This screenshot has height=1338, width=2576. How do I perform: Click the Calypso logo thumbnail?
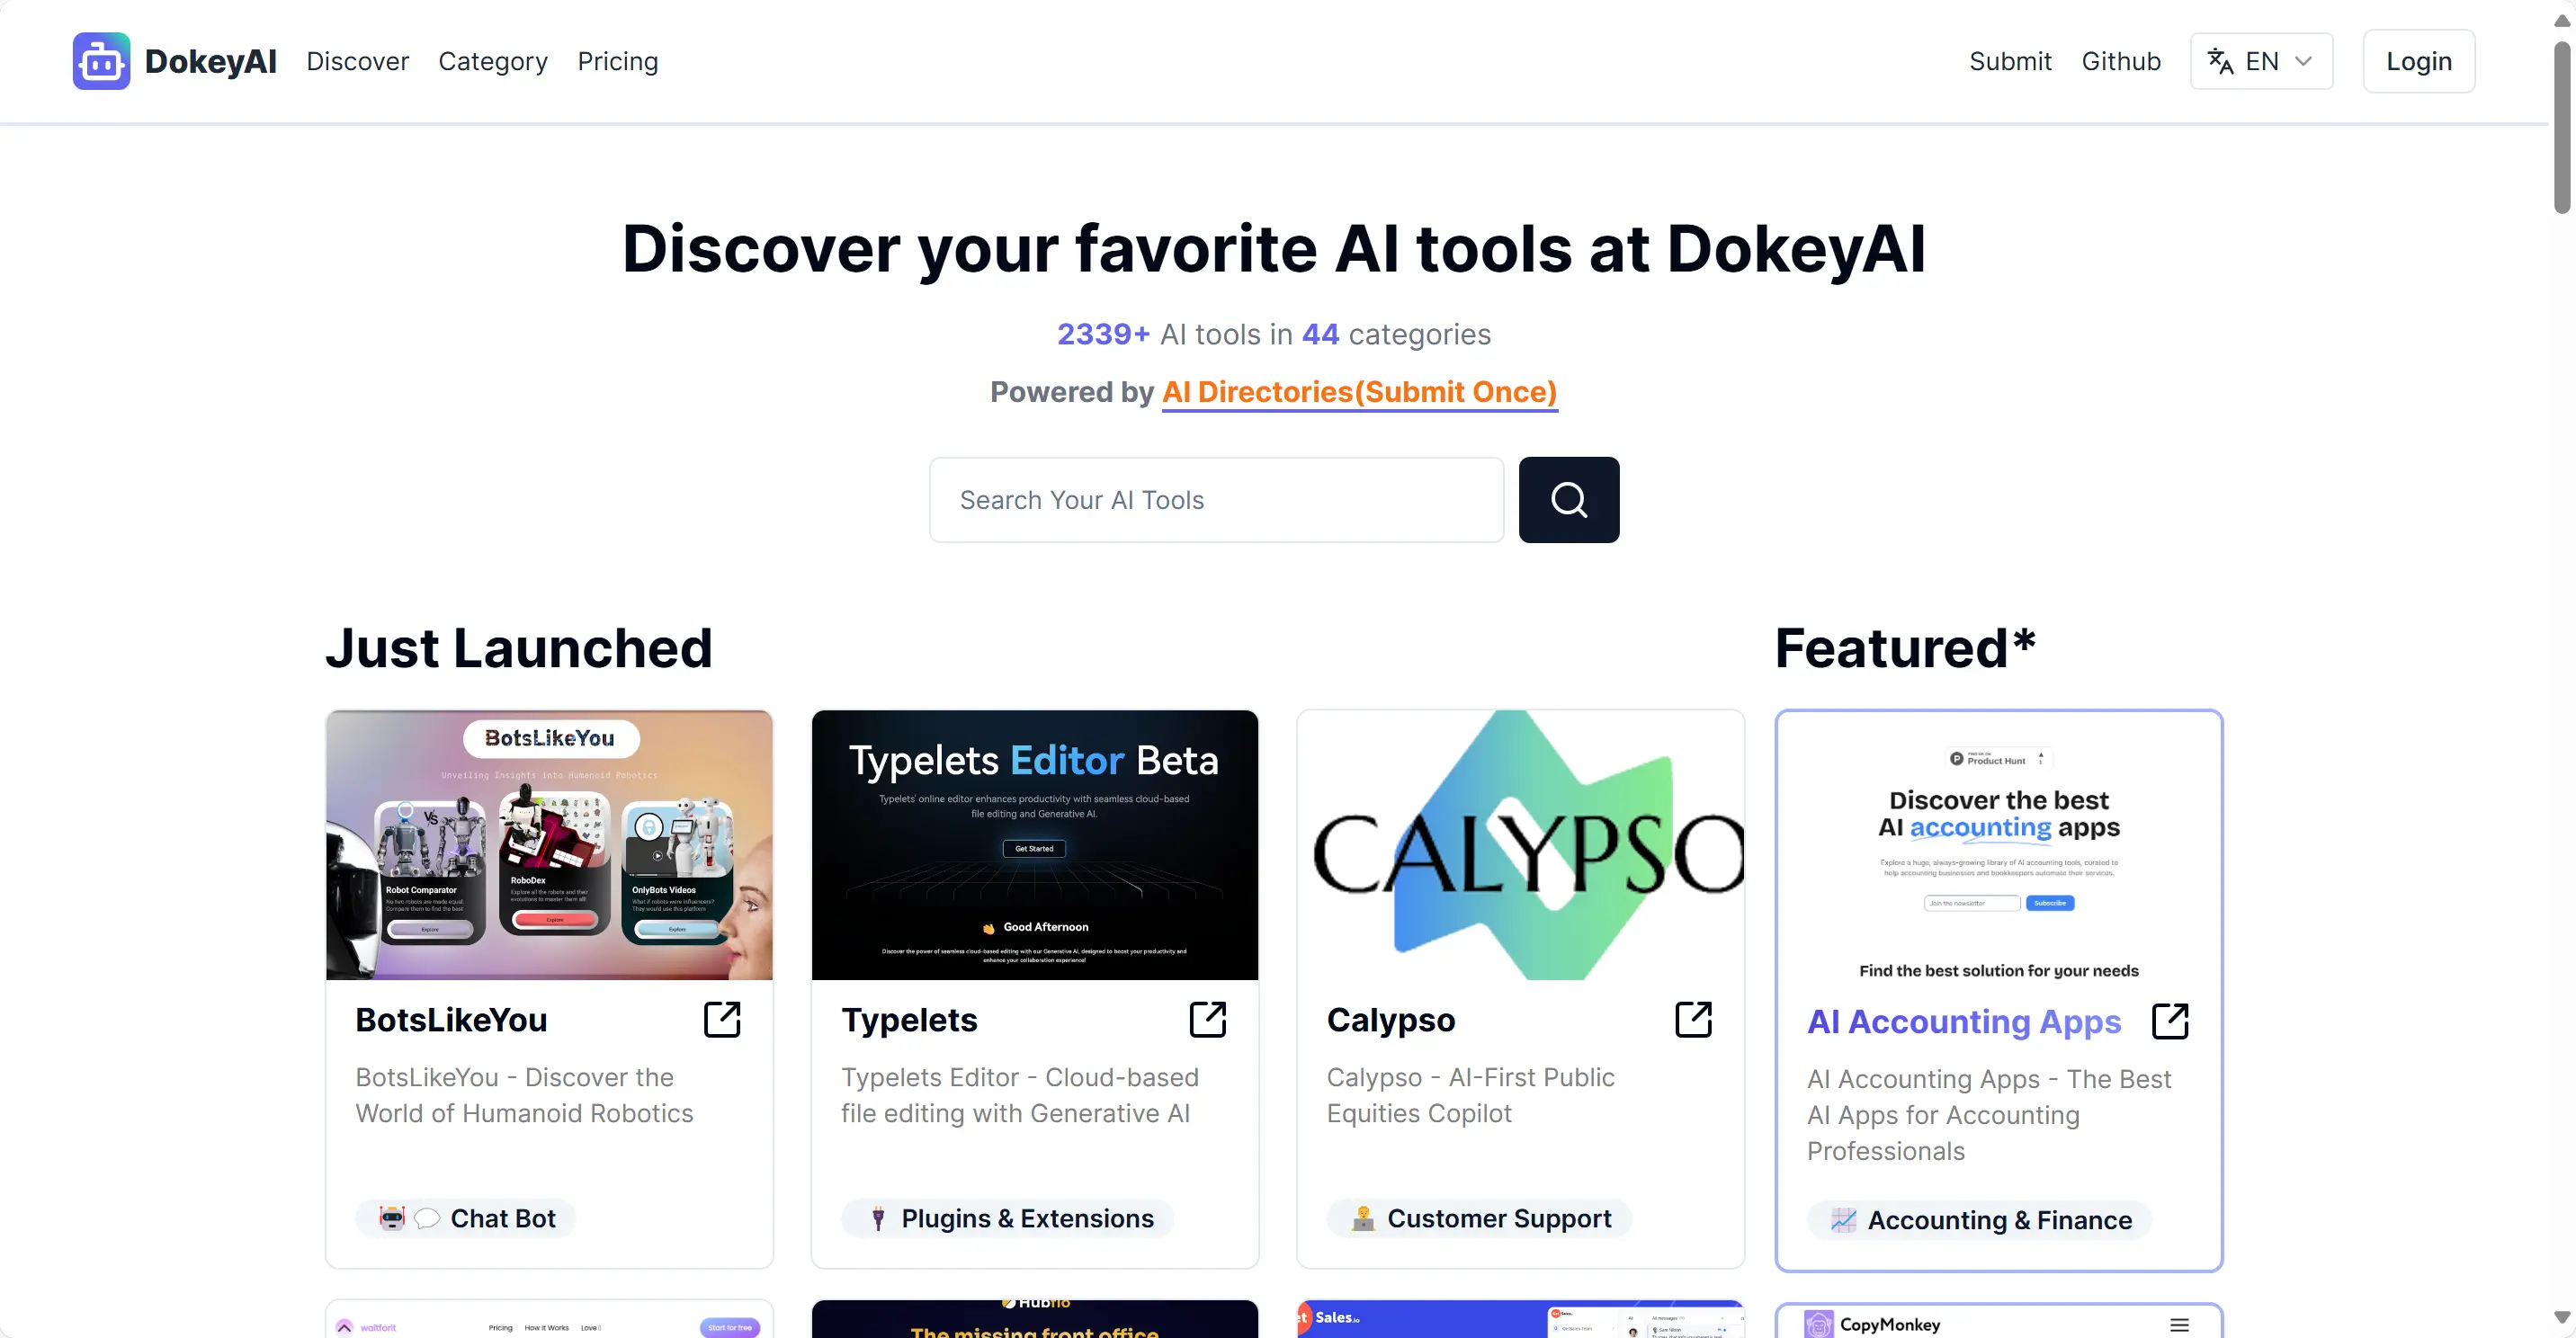point(1521,845)
